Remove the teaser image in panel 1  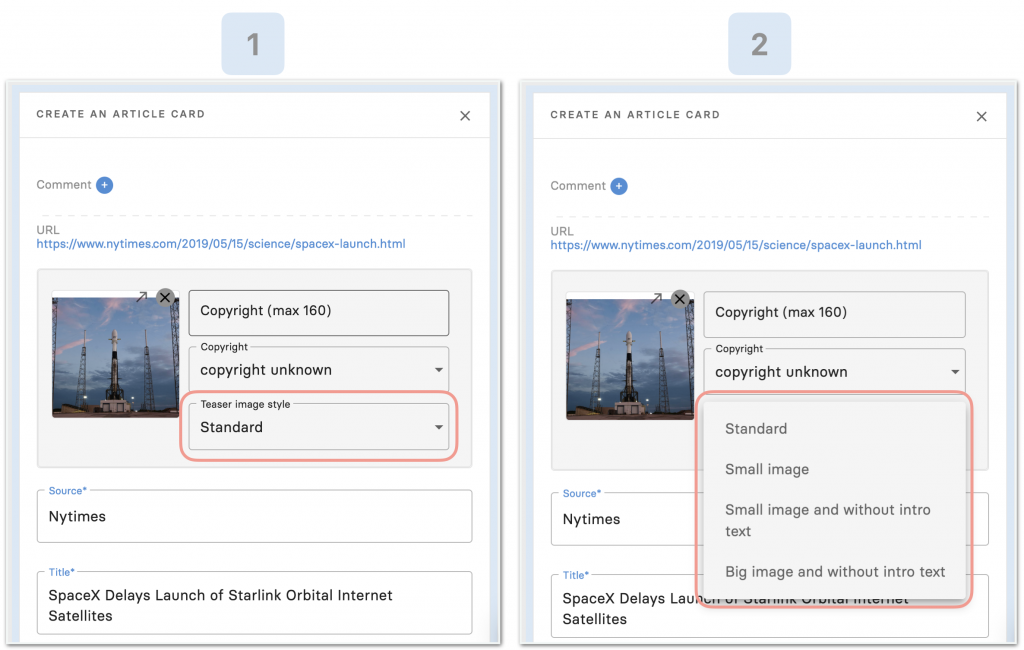[x=165, y=297]
